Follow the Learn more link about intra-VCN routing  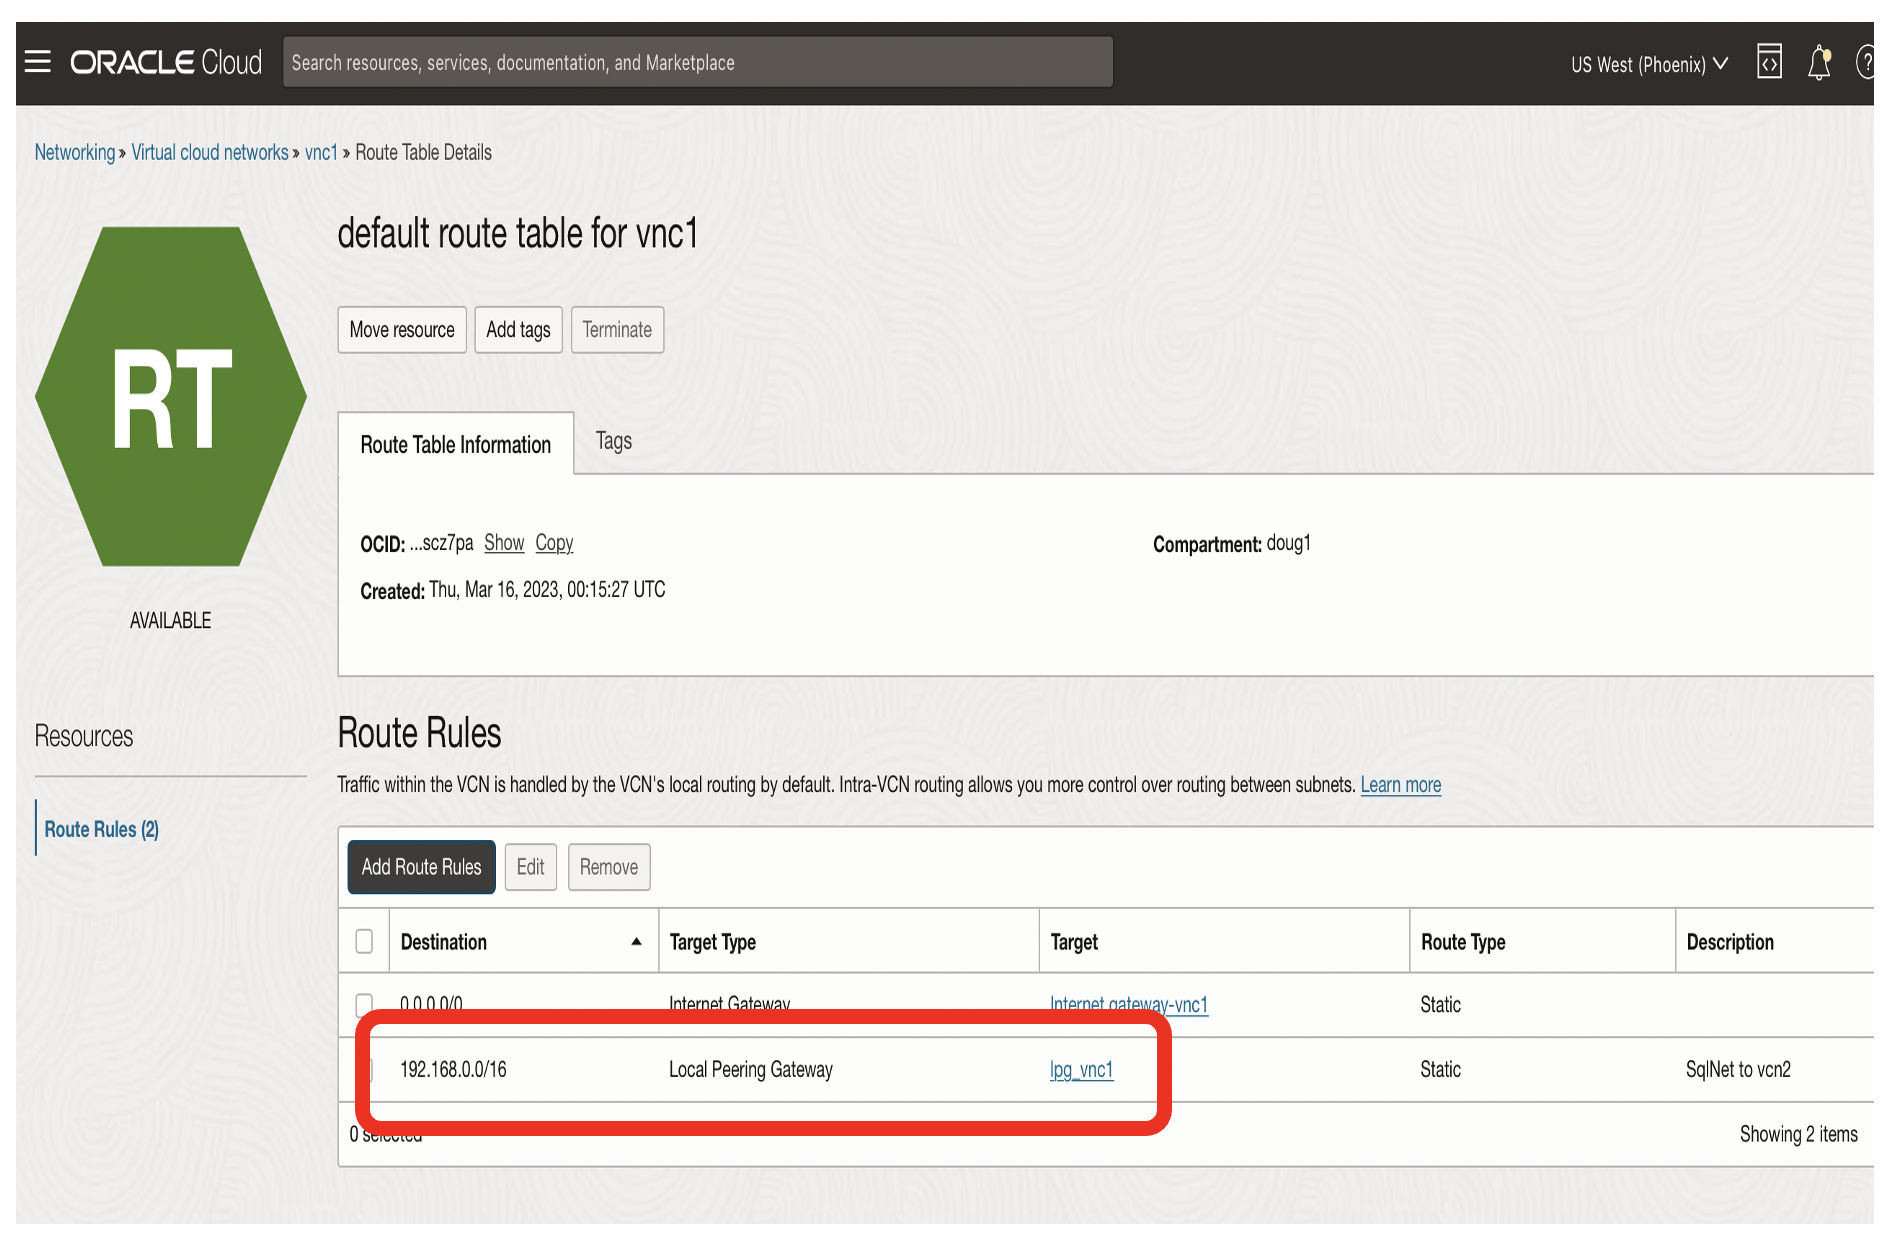coord(1400,784)
